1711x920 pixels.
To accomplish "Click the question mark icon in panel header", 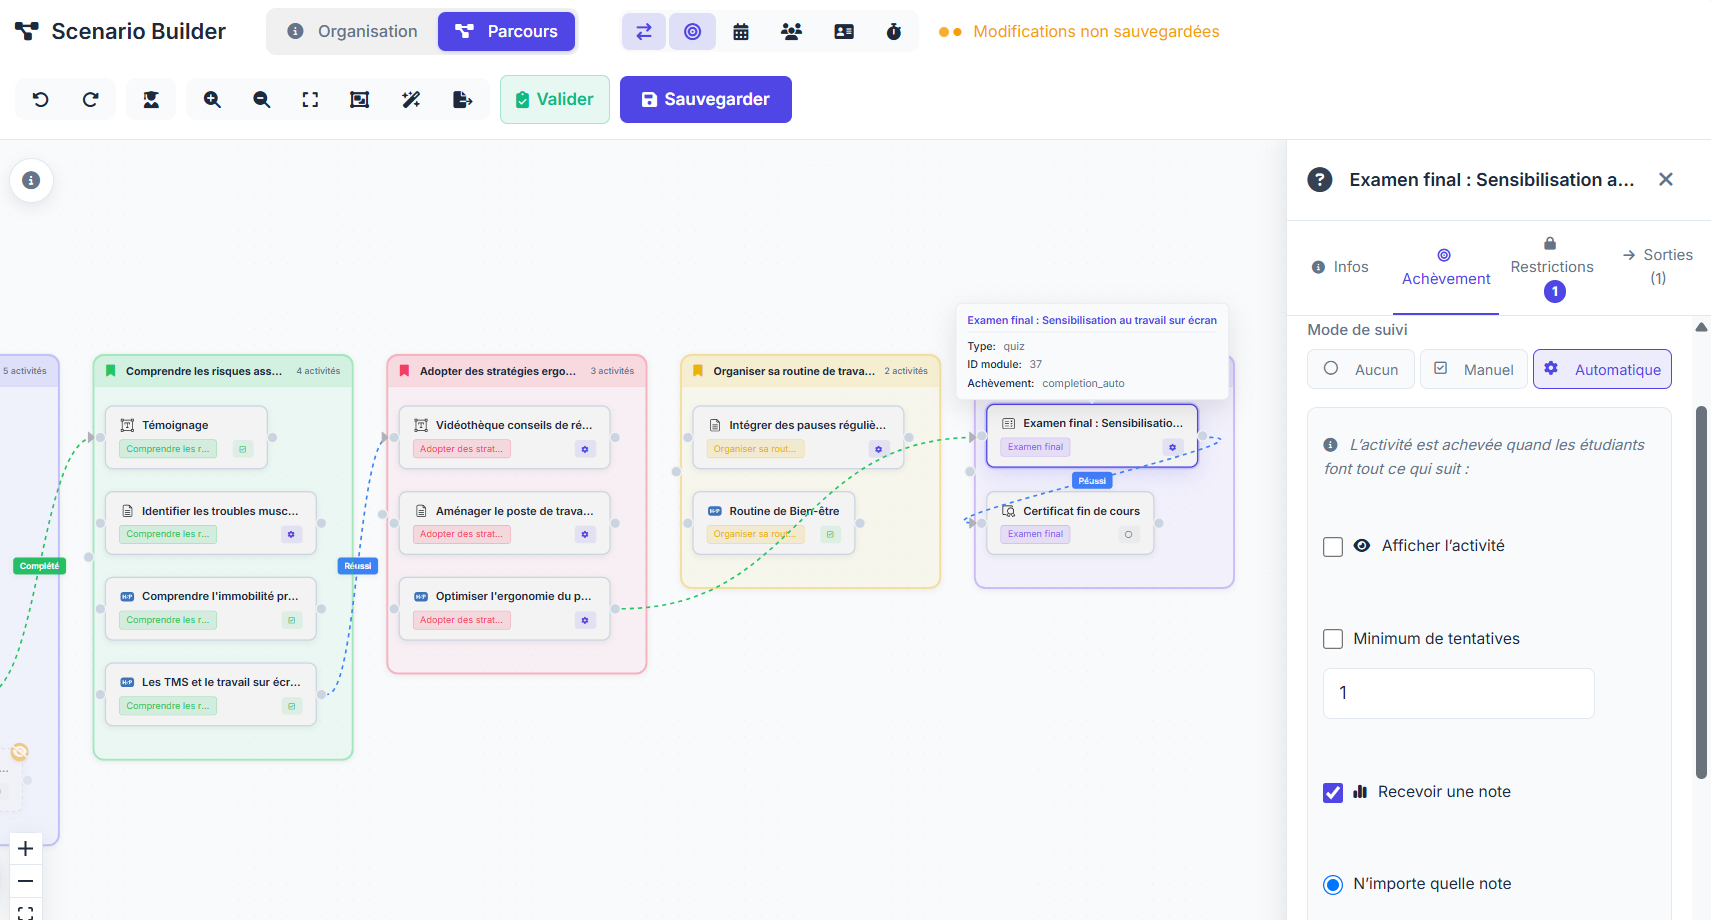I will pos(1320,180).
